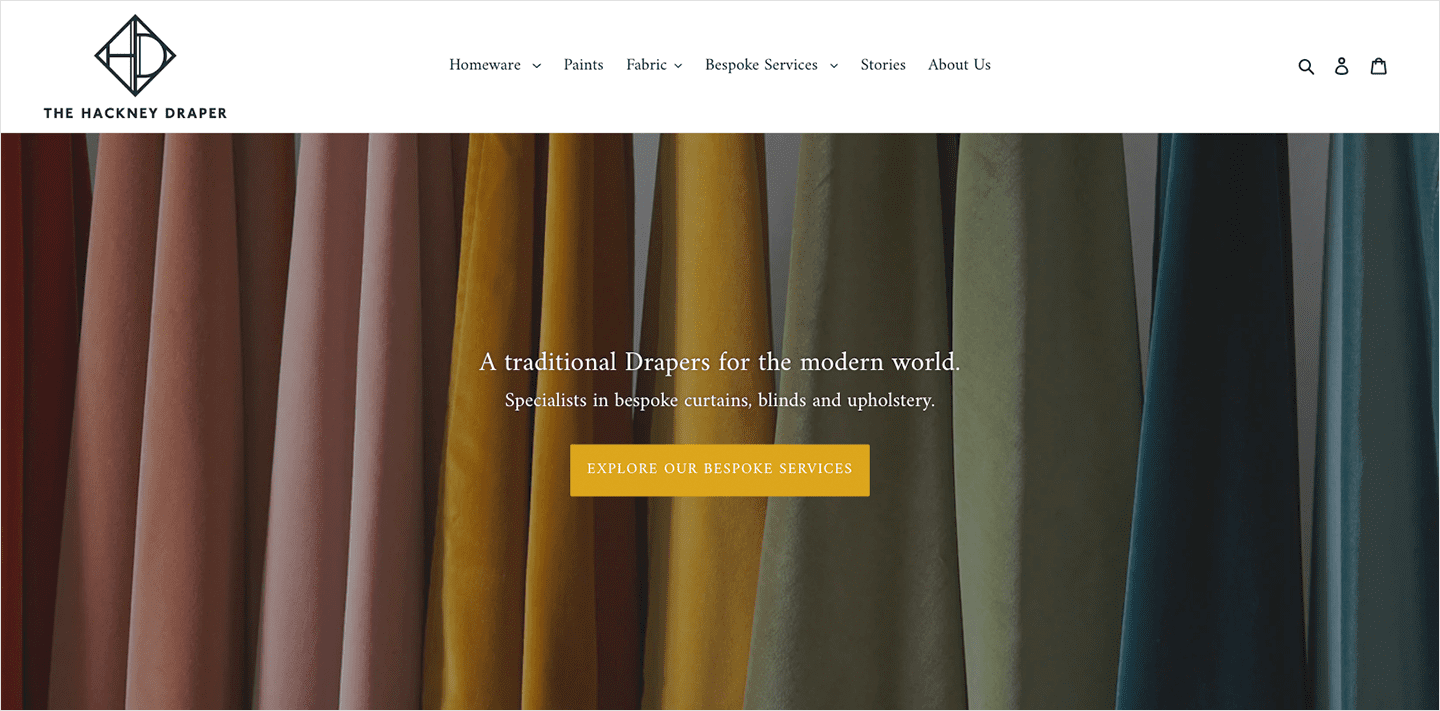Viewport: 1440px width, 711px height.
Task: Click the HD diamond logo emblem
Action: [x=135, y=56]
